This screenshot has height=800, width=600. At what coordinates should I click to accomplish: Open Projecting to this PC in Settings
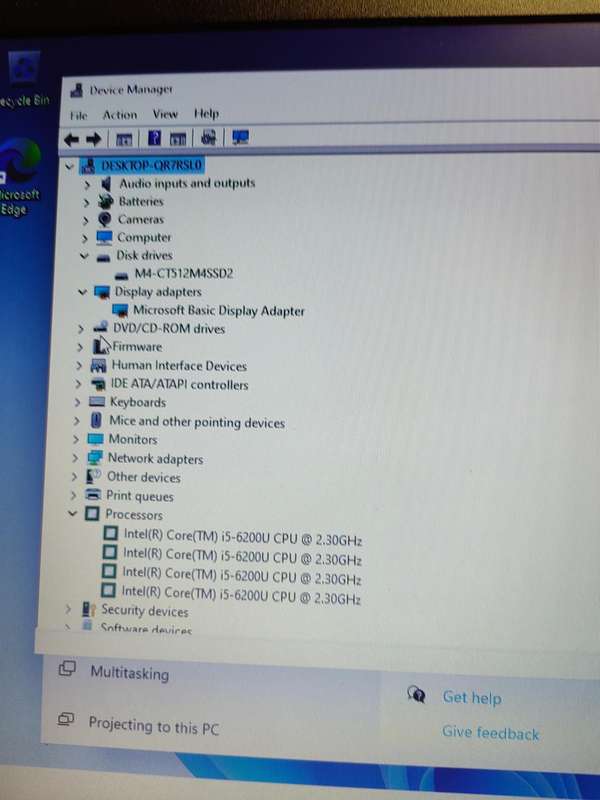pyautogui.click(x=154, y=726)
